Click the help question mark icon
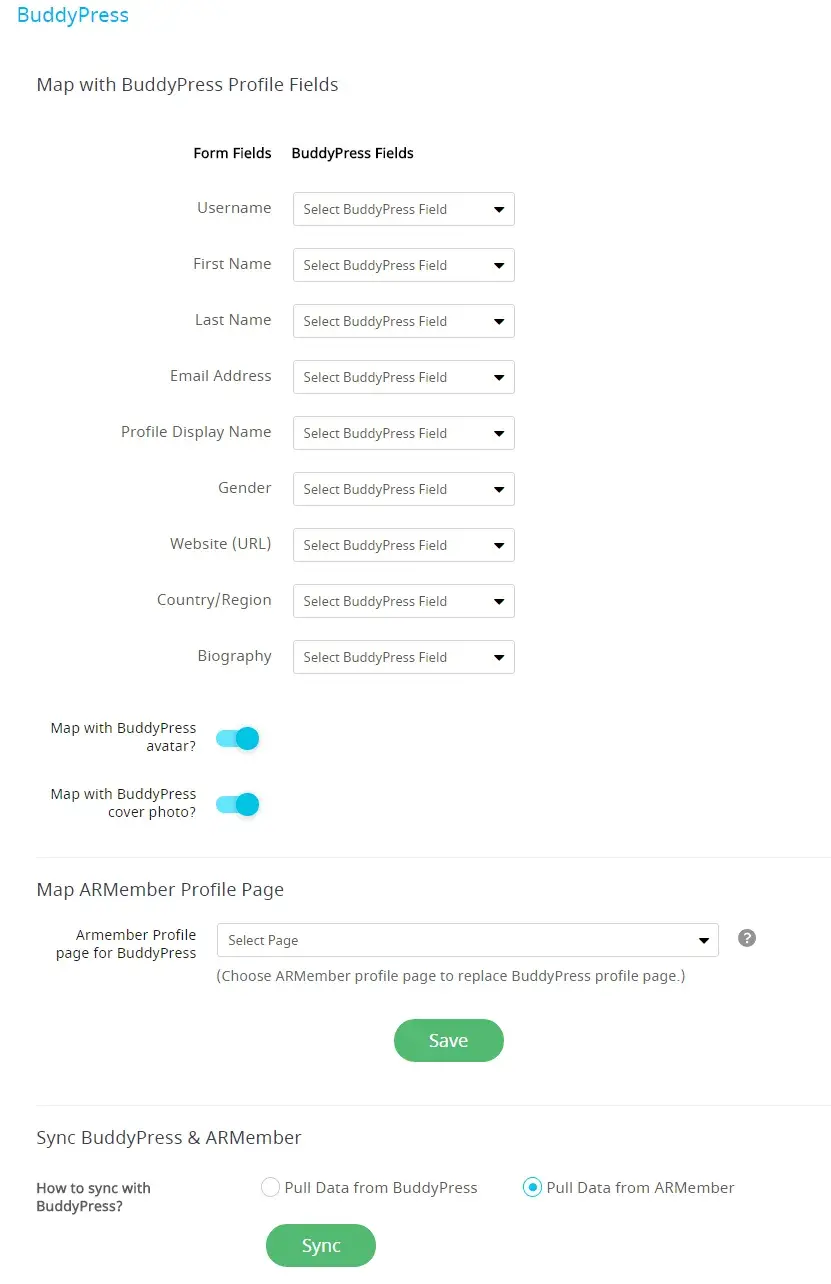 [x=747, y=938]
